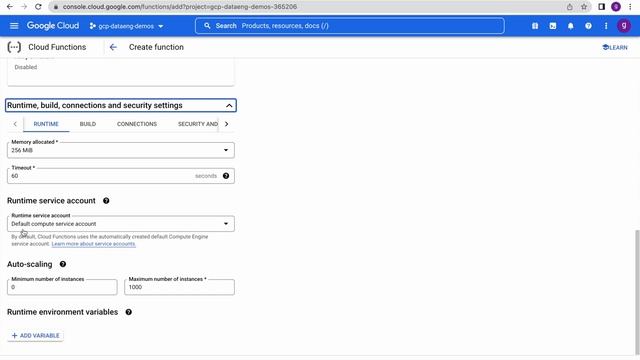Show help for Runtime service account

coord(106,201)
